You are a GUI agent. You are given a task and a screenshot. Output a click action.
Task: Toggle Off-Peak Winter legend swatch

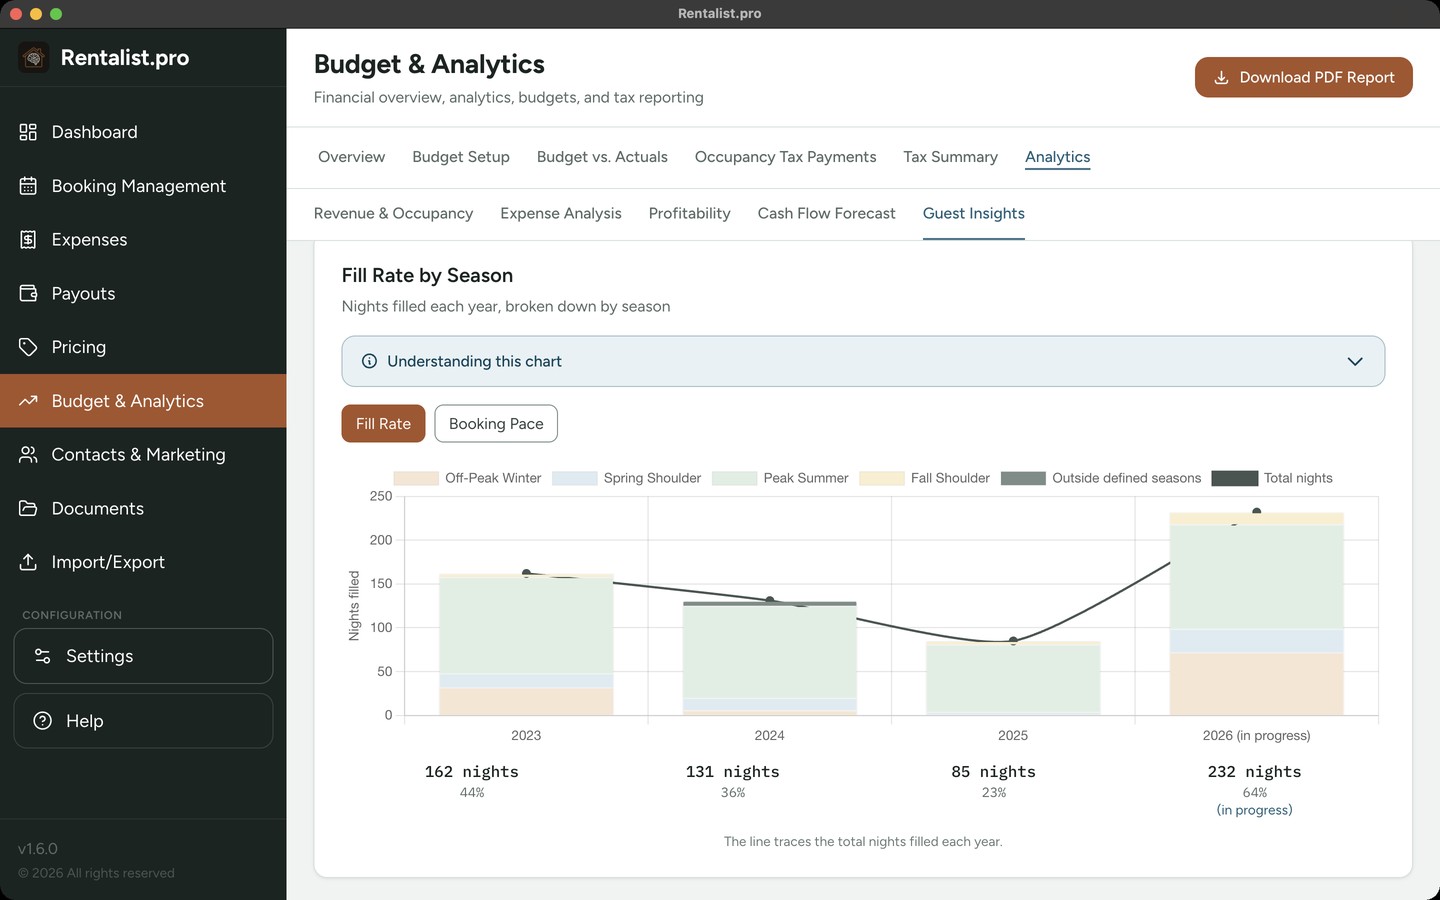click(416, 478)
